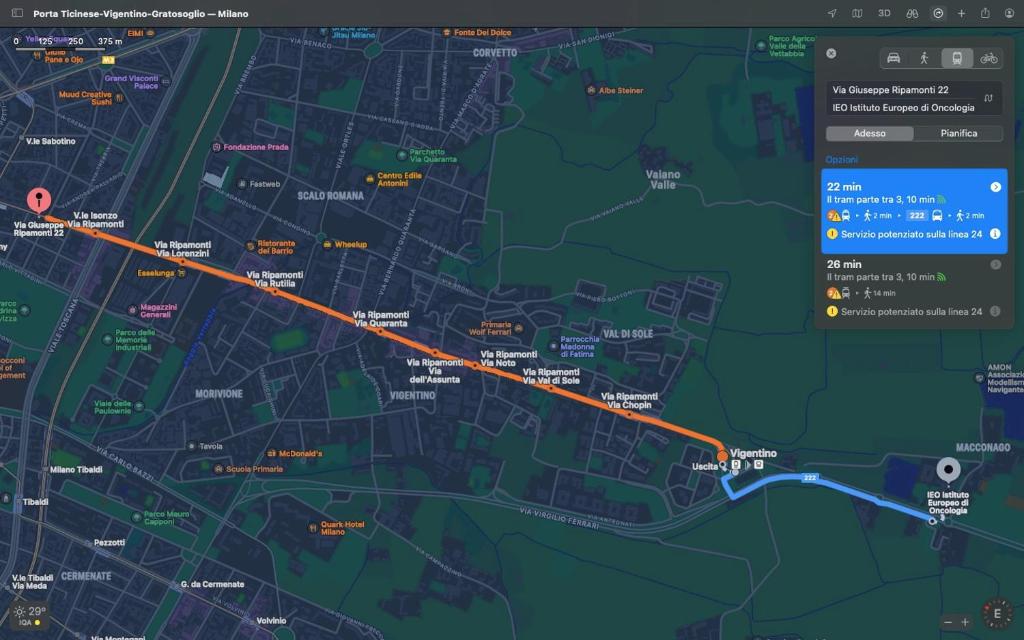Select public transit directions mode
The height and width of the screenshot is (640, 1024).
(957, 58)
